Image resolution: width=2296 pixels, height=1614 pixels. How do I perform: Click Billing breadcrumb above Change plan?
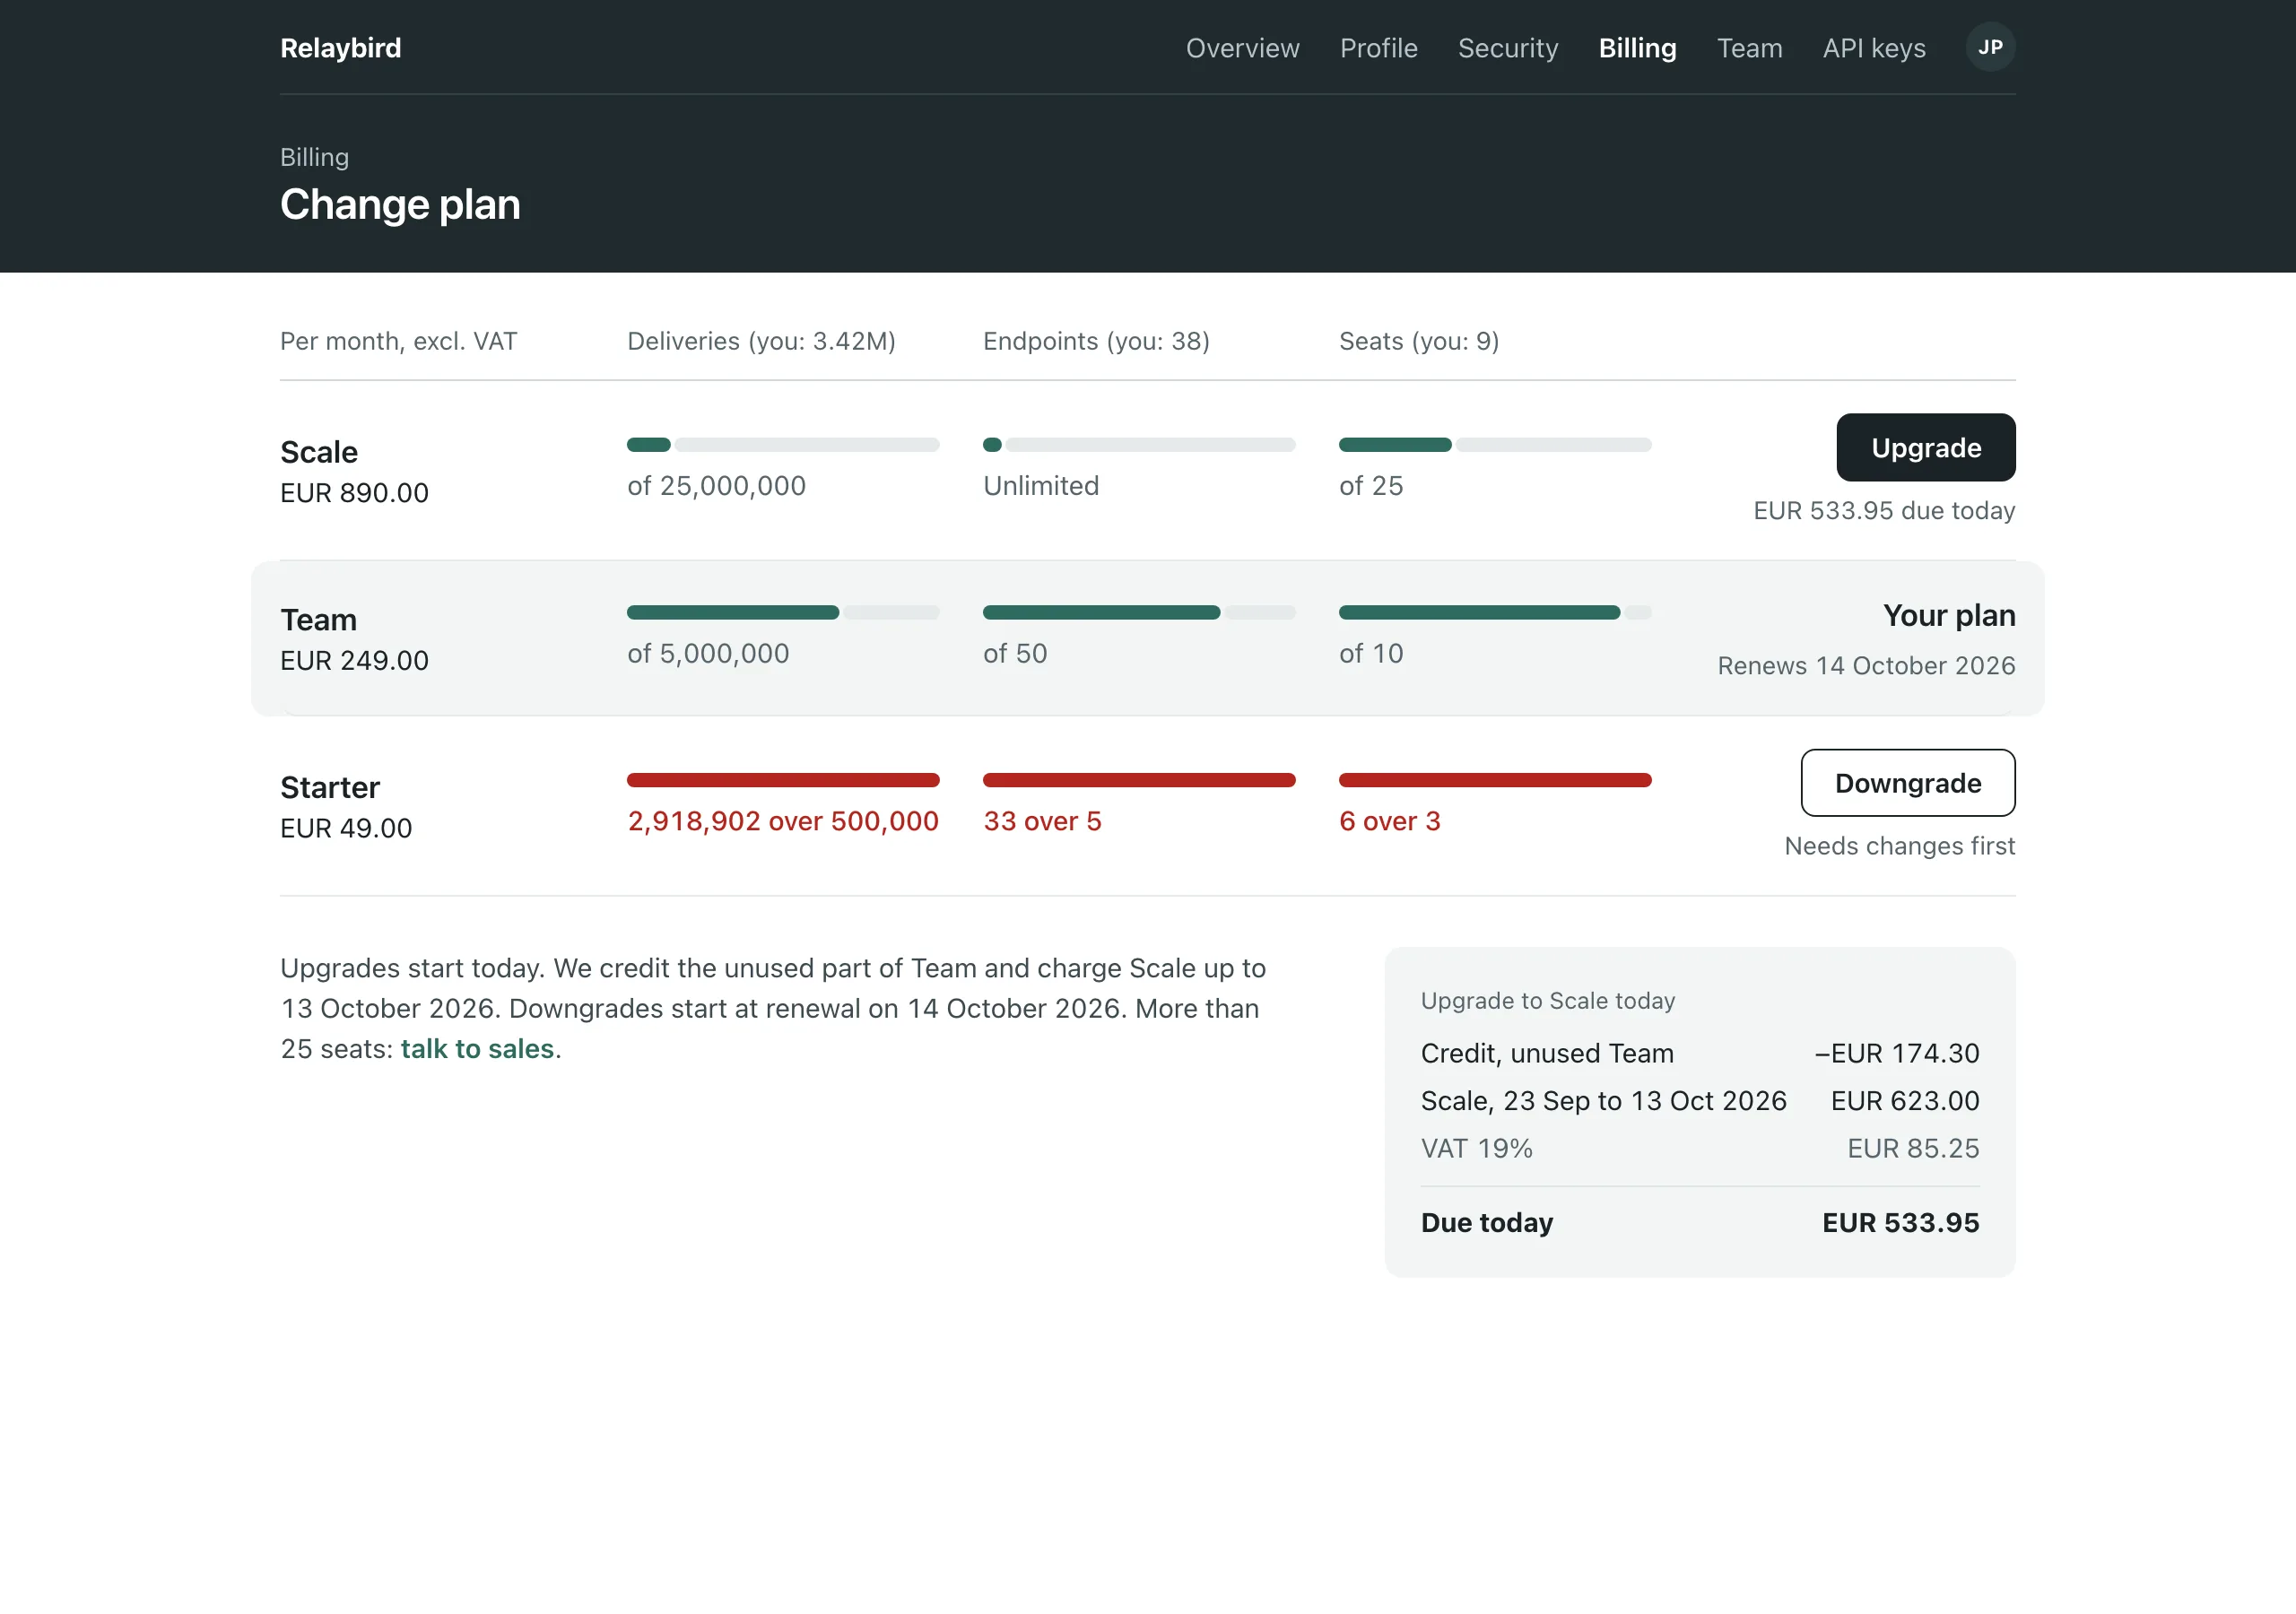(314, 157)
